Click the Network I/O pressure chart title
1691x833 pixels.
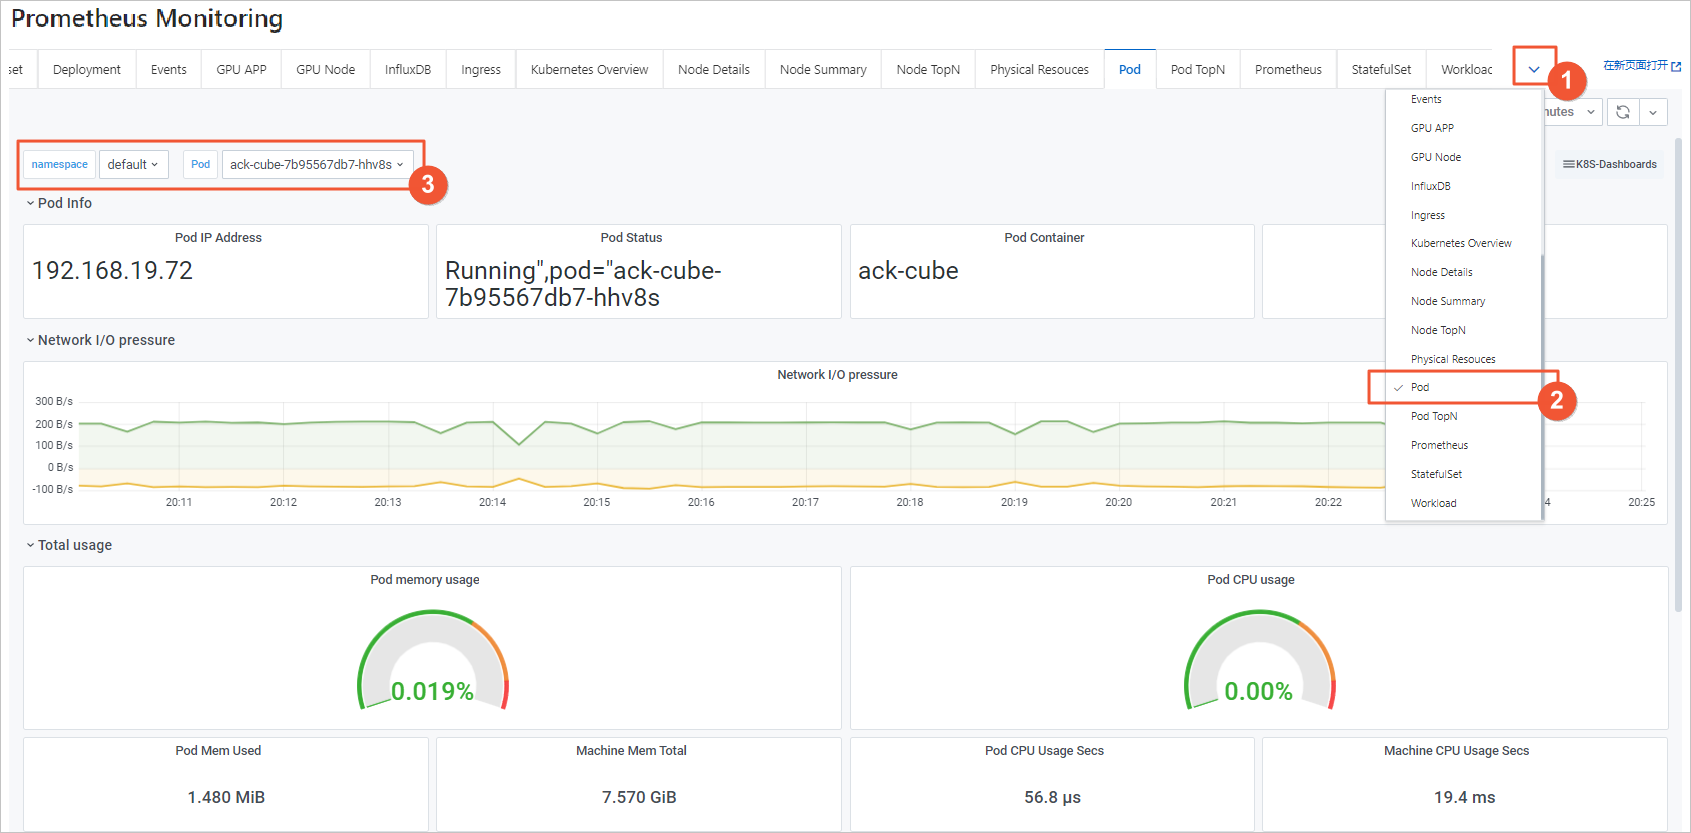(x=837, y=375)
